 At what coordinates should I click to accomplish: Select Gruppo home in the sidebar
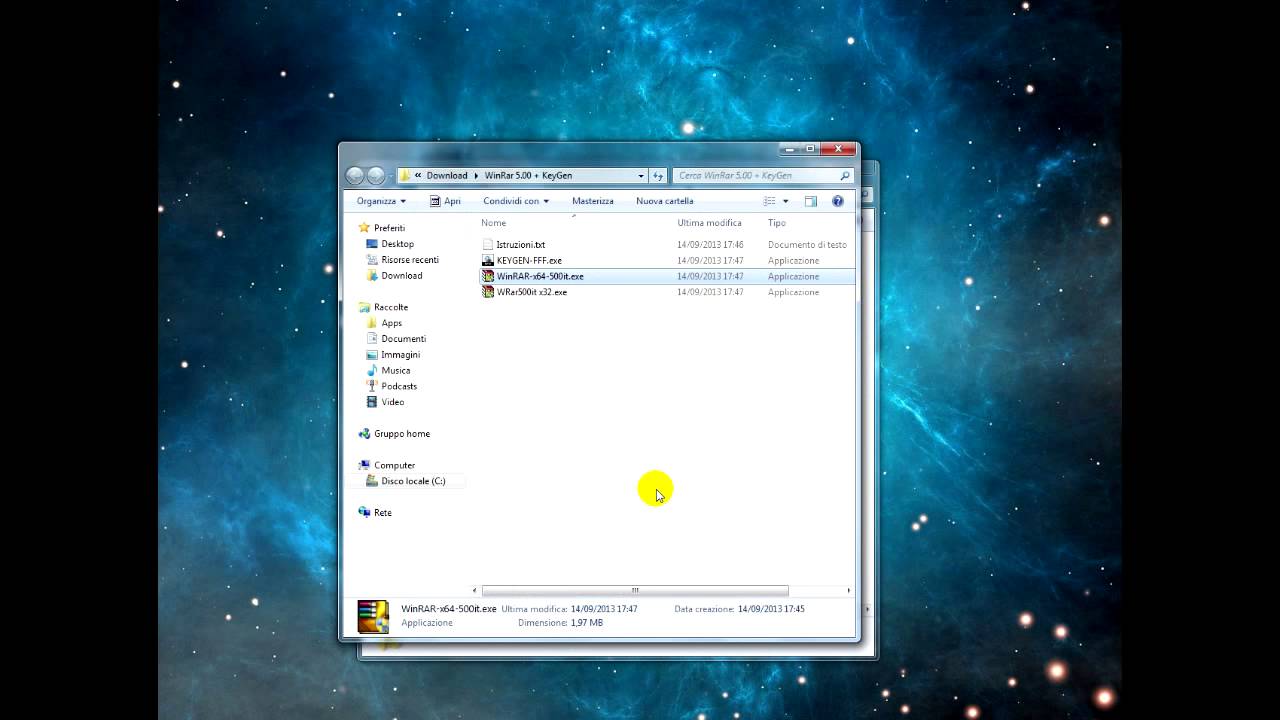pyautogui.click(x=402, y=434)
